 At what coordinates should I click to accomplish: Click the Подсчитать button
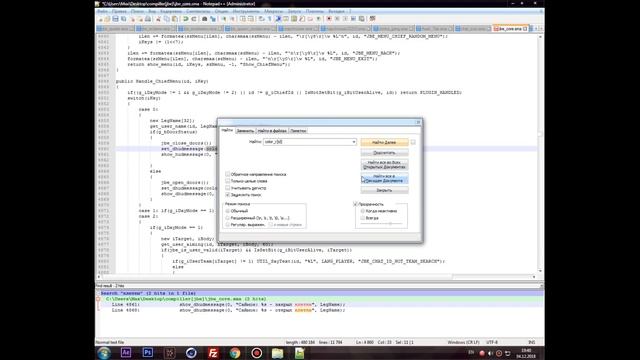(384, 153)
